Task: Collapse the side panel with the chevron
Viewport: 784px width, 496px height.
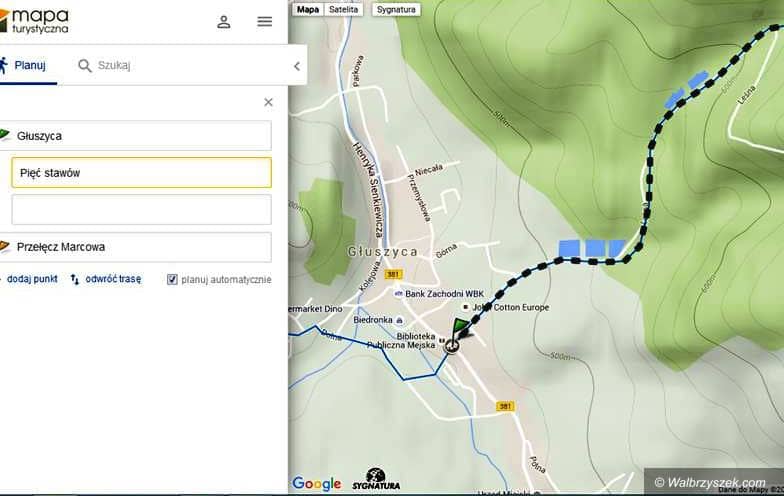Action: click(x=296, y=66)
